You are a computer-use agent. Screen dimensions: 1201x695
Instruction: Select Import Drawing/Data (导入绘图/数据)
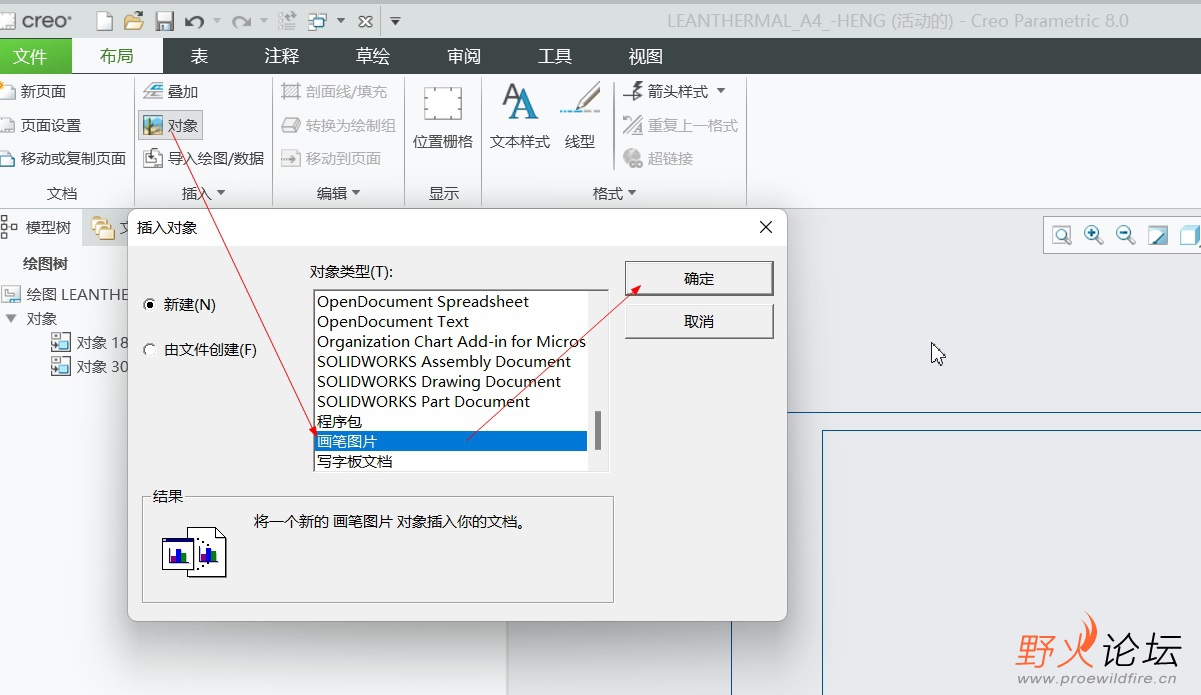tap(203, 158)
